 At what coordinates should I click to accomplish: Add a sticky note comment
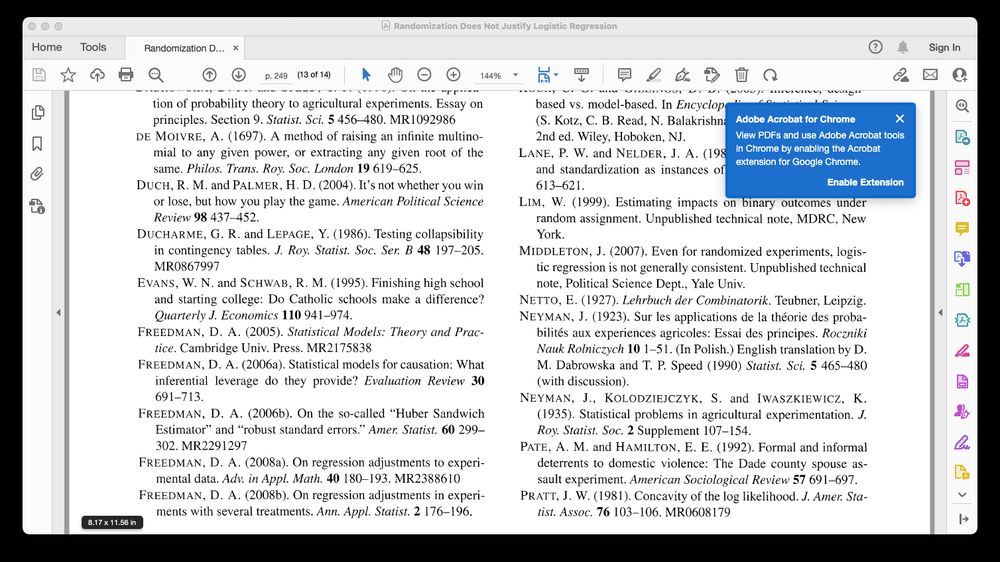point(624,75)
